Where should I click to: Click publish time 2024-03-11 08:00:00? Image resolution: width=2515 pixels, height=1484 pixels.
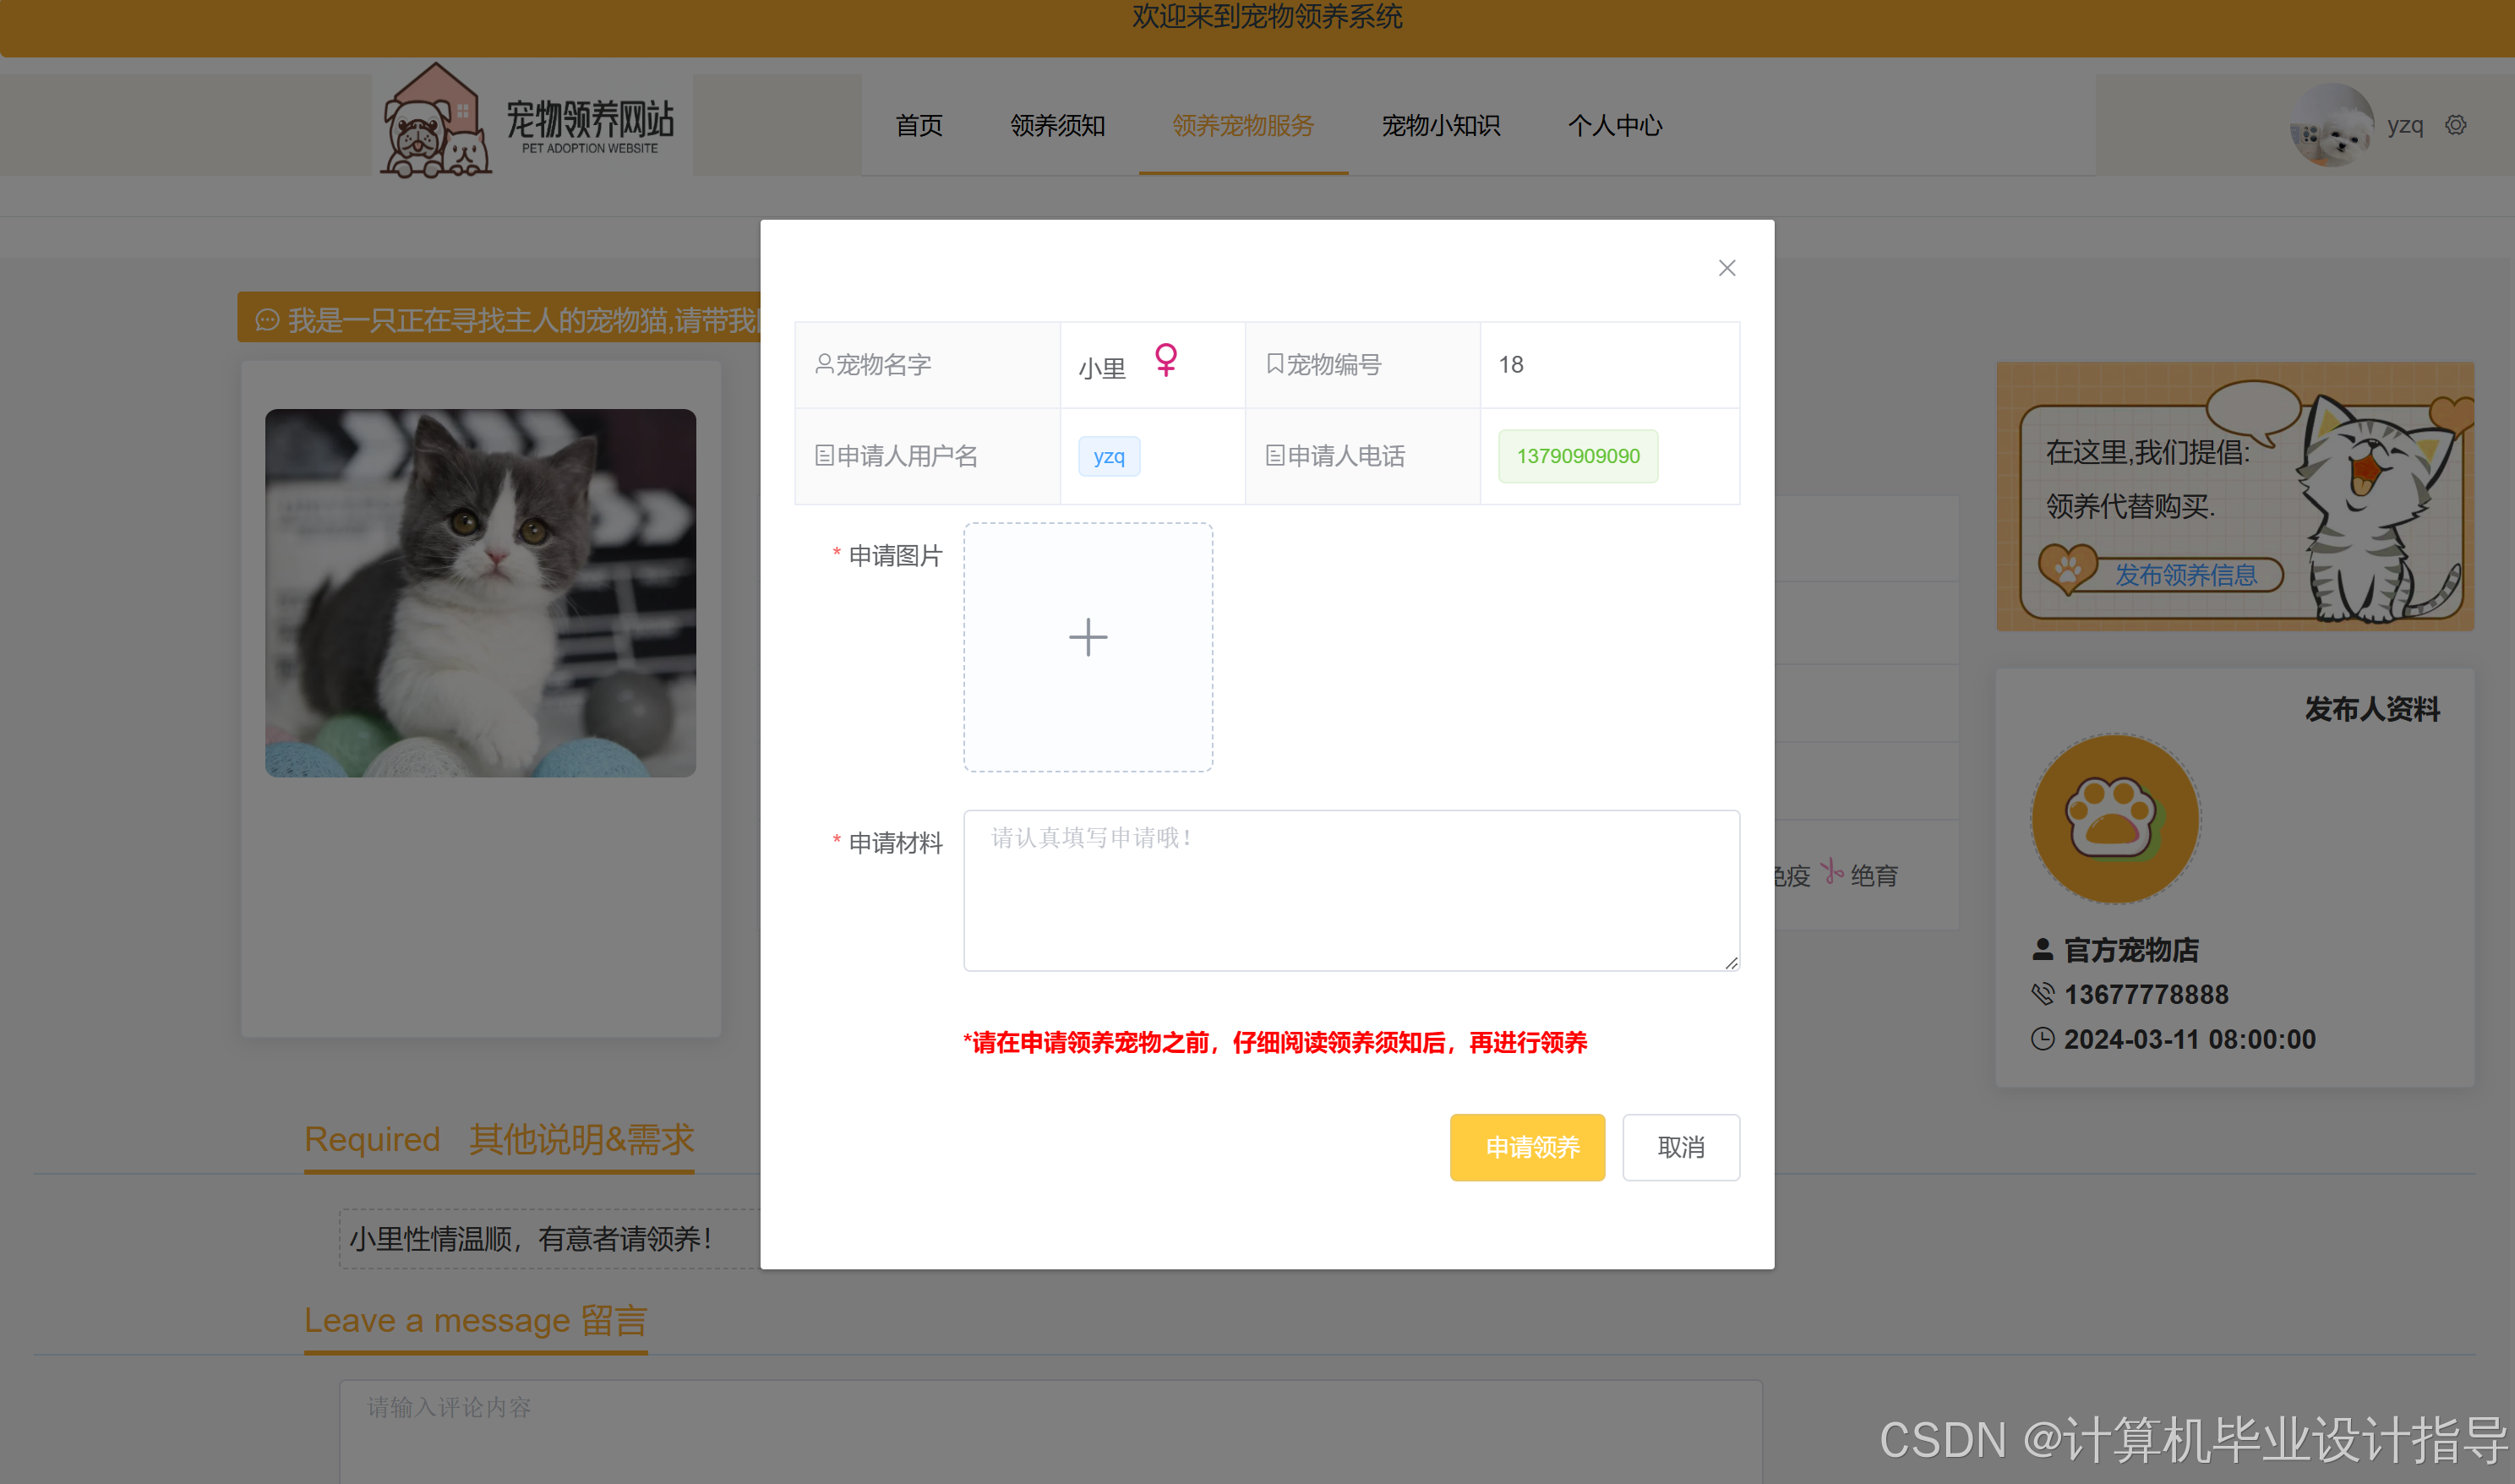(2189, 1039)
